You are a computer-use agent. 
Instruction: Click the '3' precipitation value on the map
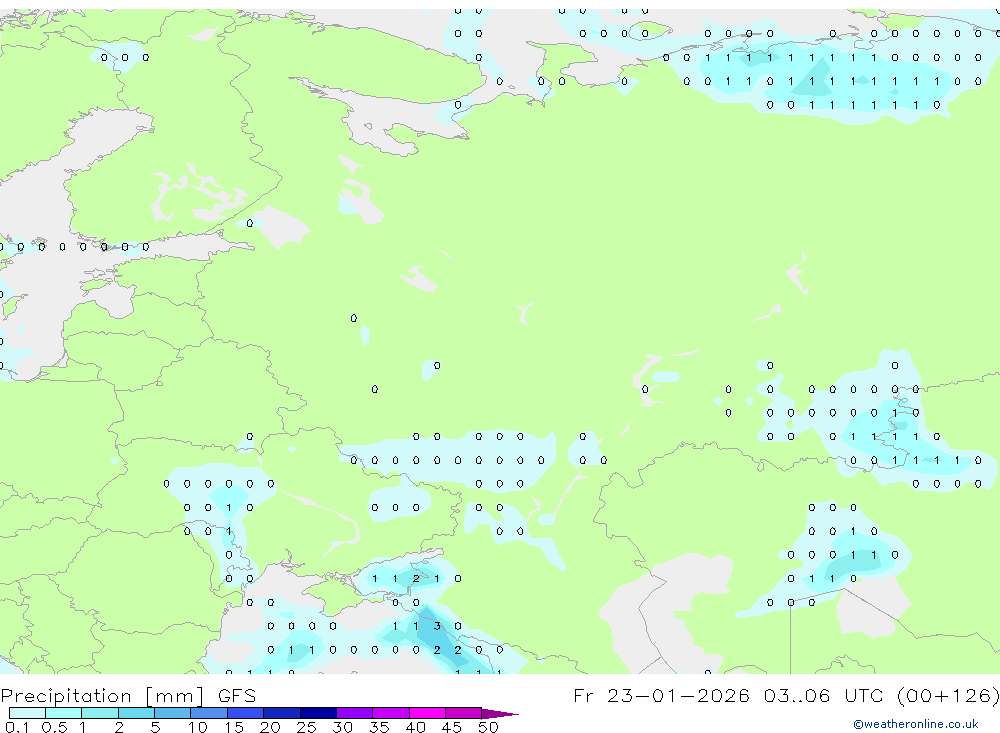pyautogui.click(x=437, y=626)
